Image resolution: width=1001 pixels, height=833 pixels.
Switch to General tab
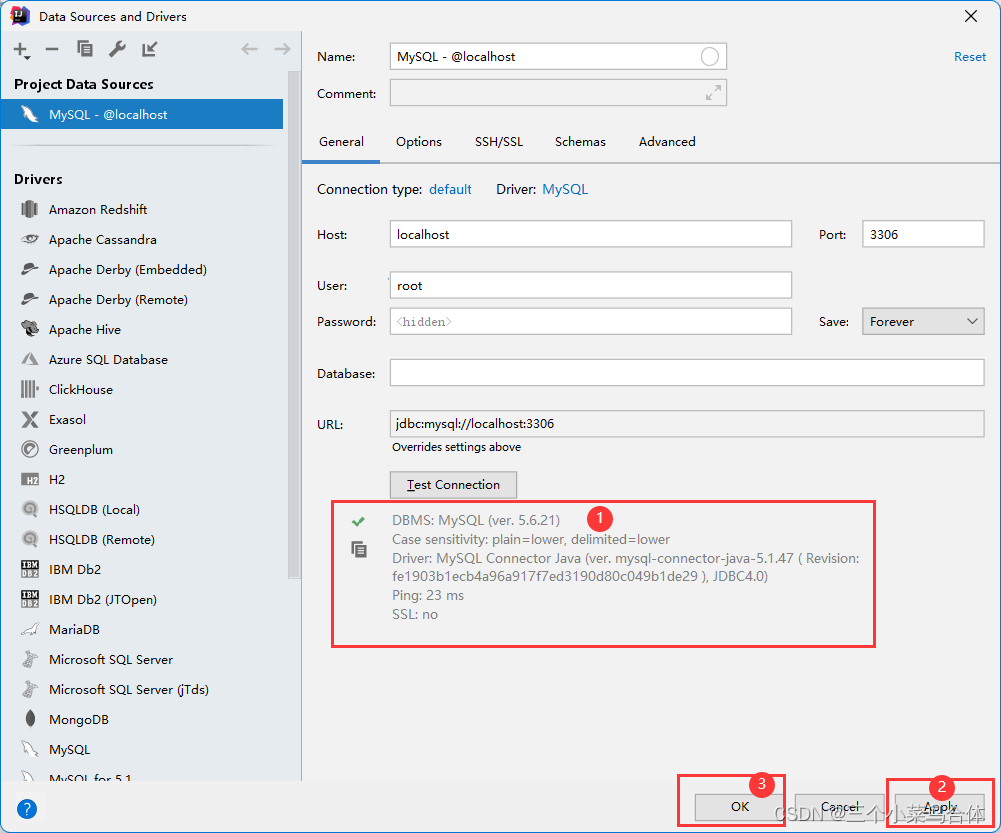click(x=342, y=142)
